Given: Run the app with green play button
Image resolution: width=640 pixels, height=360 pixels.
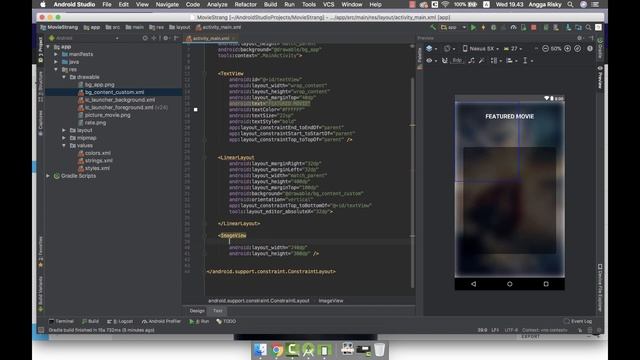Looking at the screenshot, I should 473,27.
